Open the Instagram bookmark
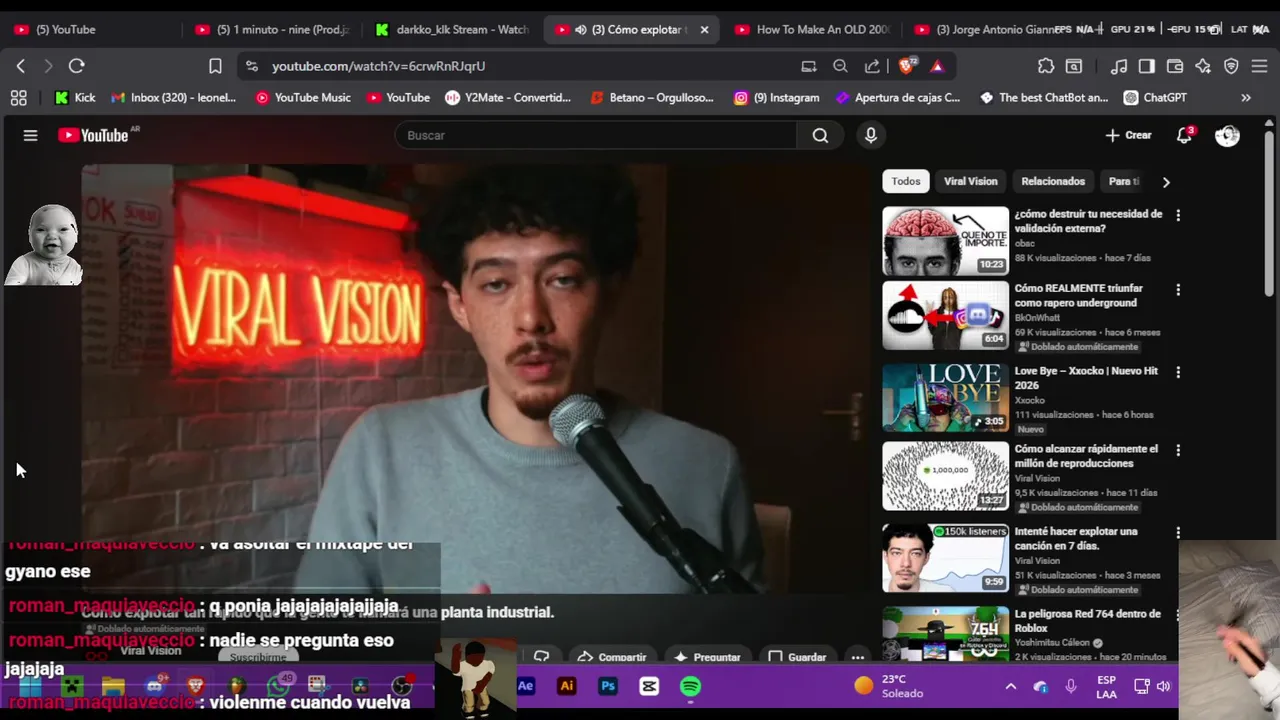 tap(776, 97)
